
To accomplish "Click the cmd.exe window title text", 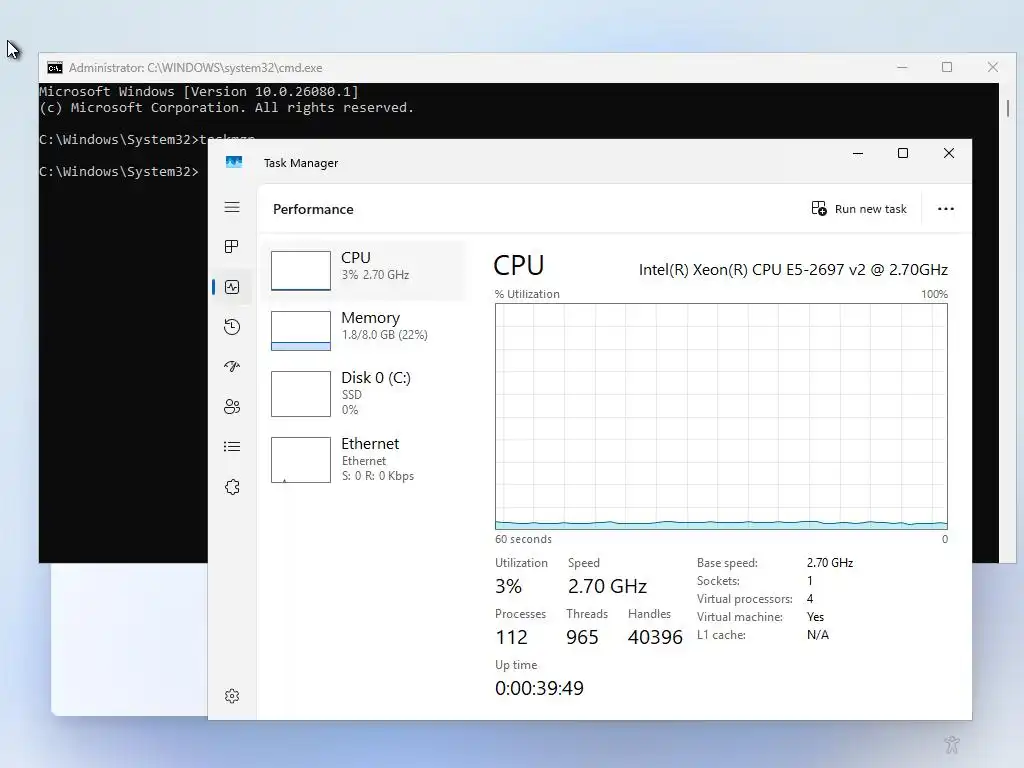I will [x=195, y=68].
